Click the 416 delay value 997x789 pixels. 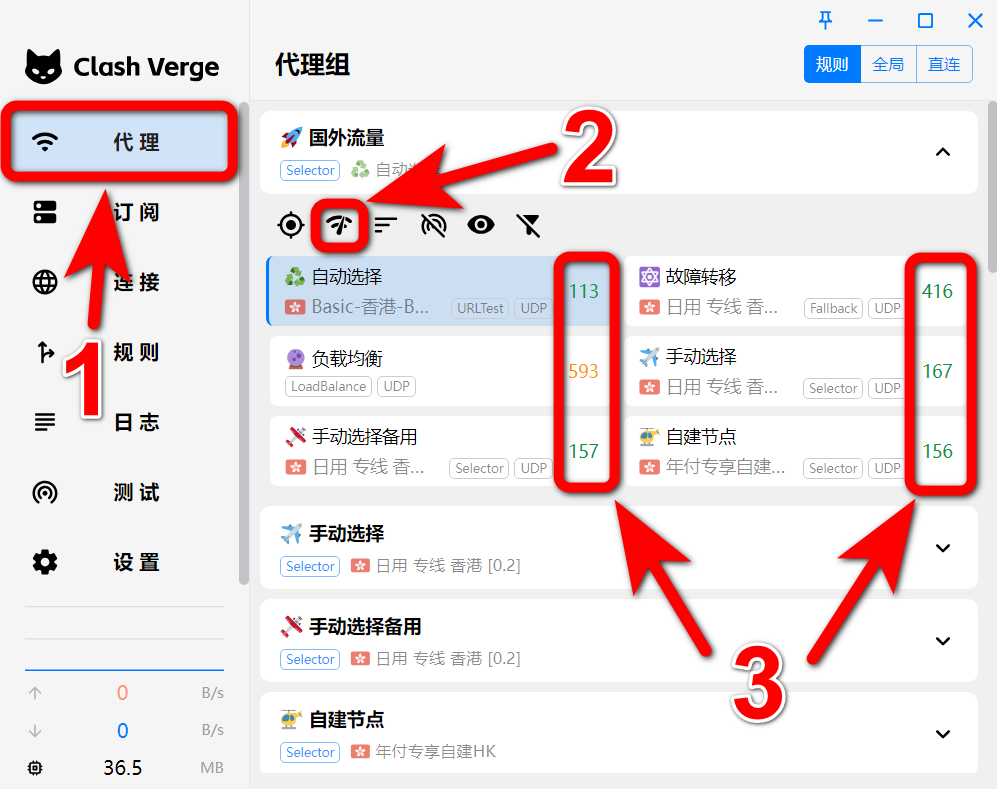click(938, 291)
